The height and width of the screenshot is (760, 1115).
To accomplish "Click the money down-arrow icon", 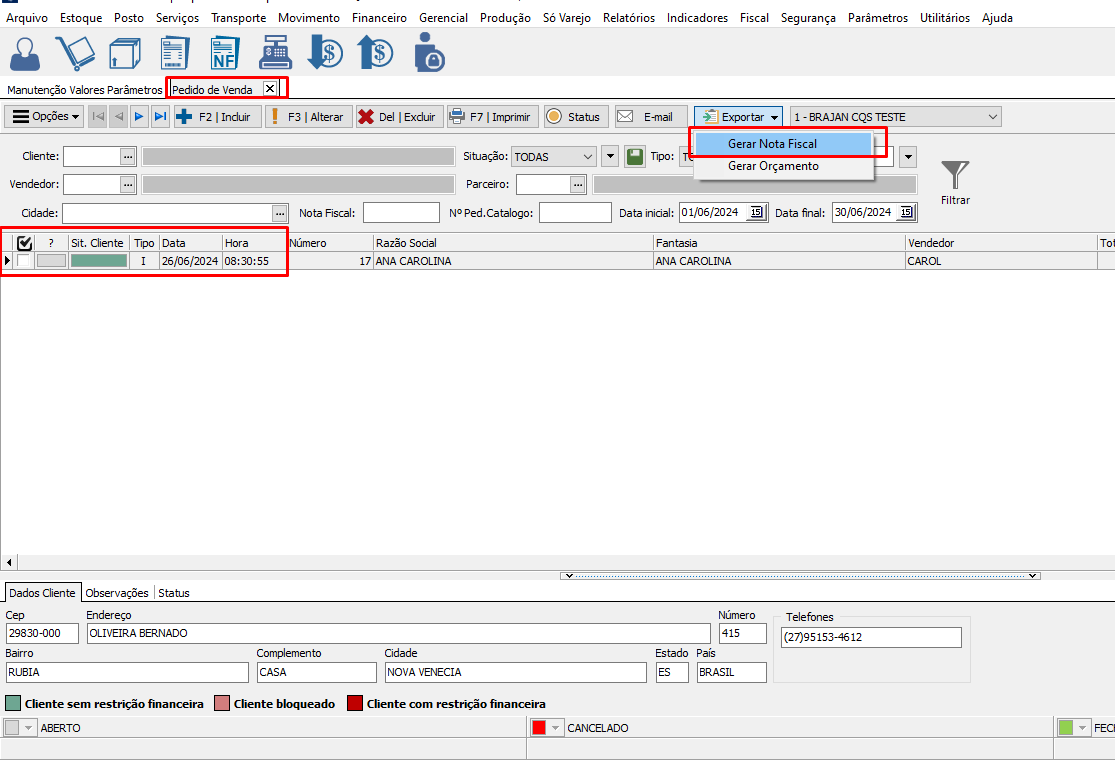I will pyautogui.click(x=325, y=53).
